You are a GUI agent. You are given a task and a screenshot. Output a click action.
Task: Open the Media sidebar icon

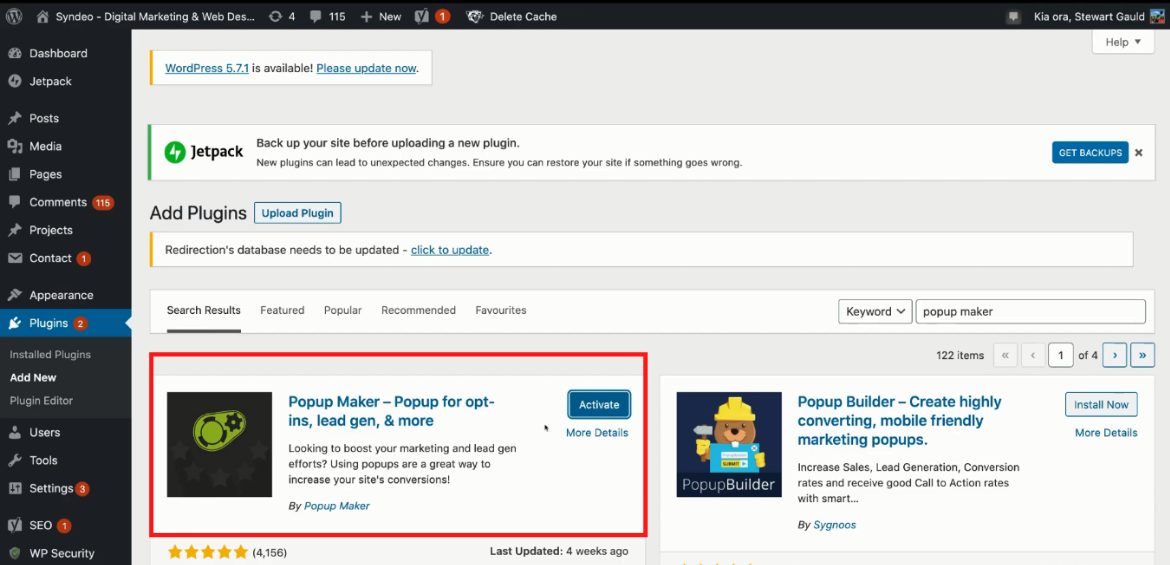tap(14, 146)
